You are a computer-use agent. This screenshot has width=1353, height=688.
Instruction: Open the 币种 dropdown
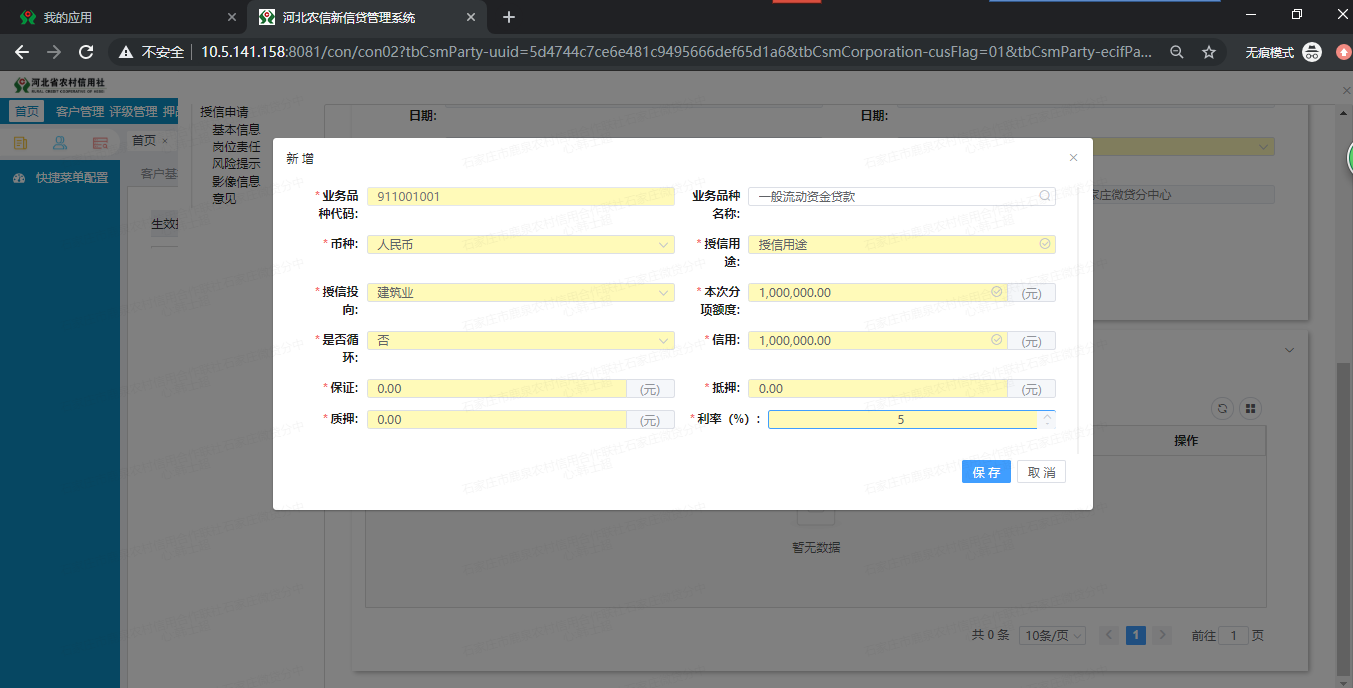520,244
